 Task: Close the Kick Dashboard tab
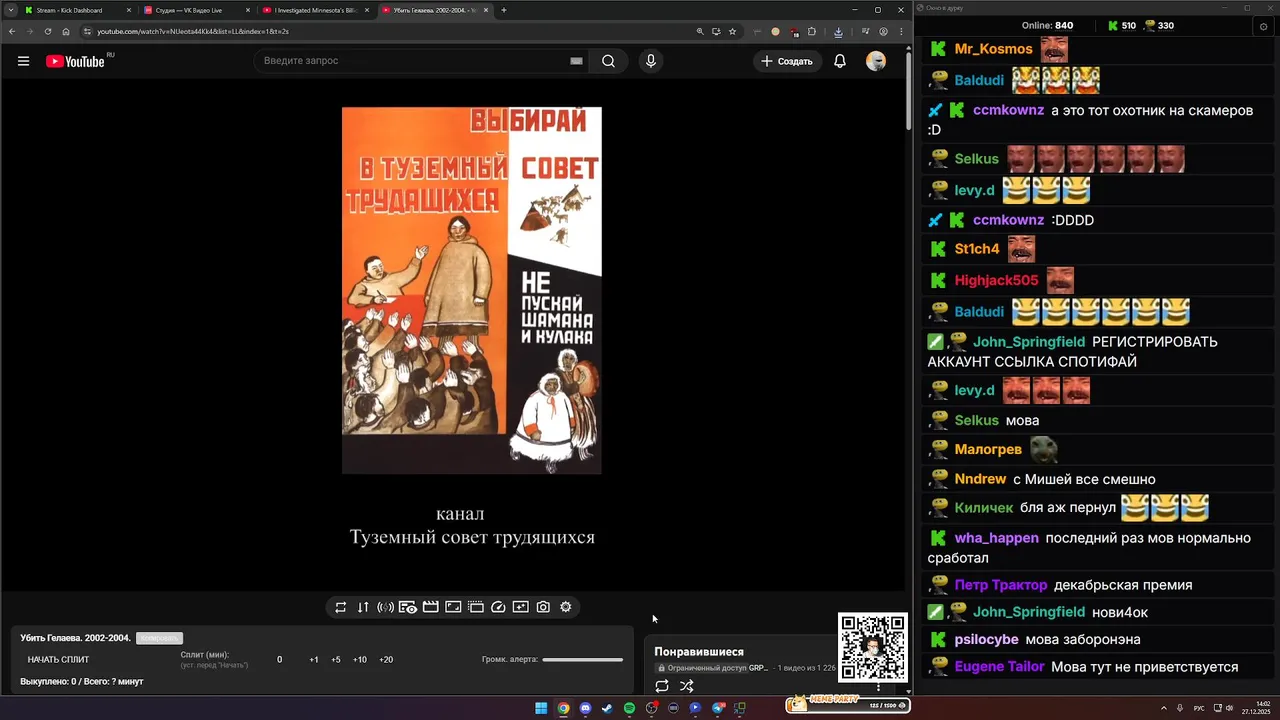pyautogui.click(x=128, y=10)
